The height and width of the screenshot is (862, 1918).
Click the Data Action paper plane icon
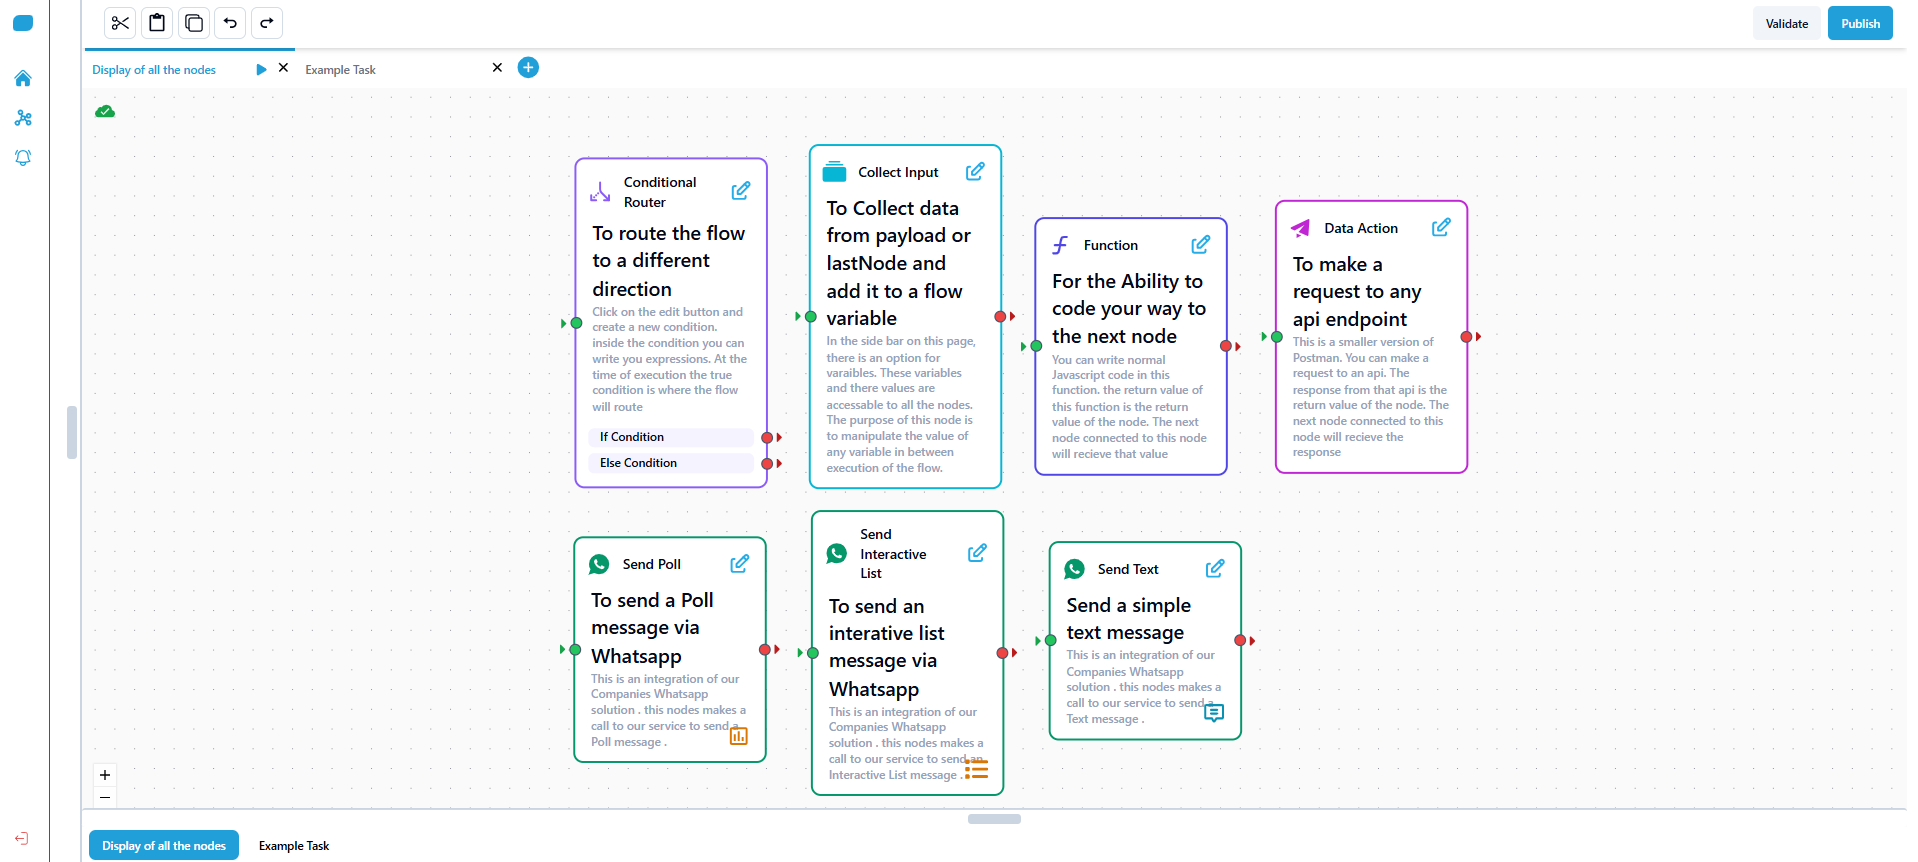[1300, 228]
